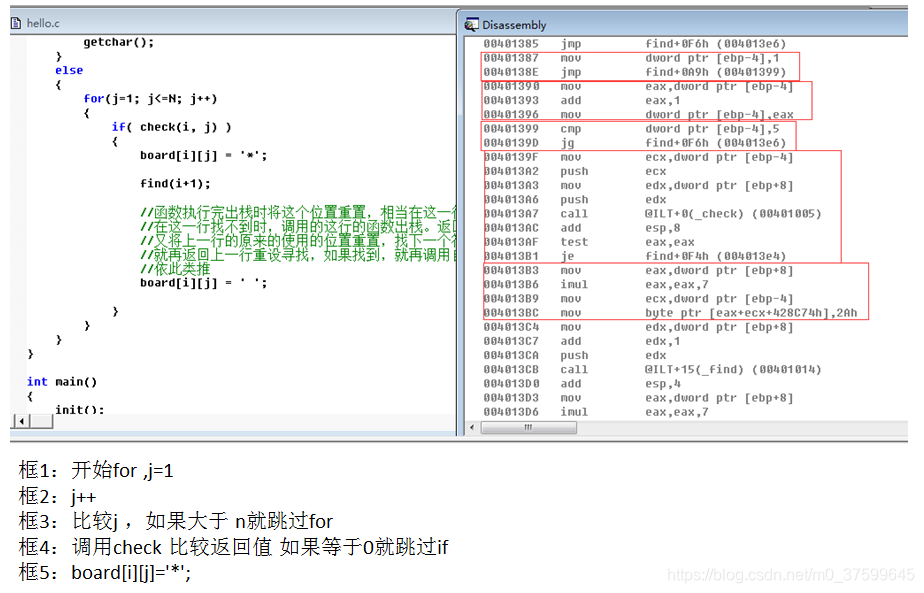Click the find(i+1); line

(175, 183)
